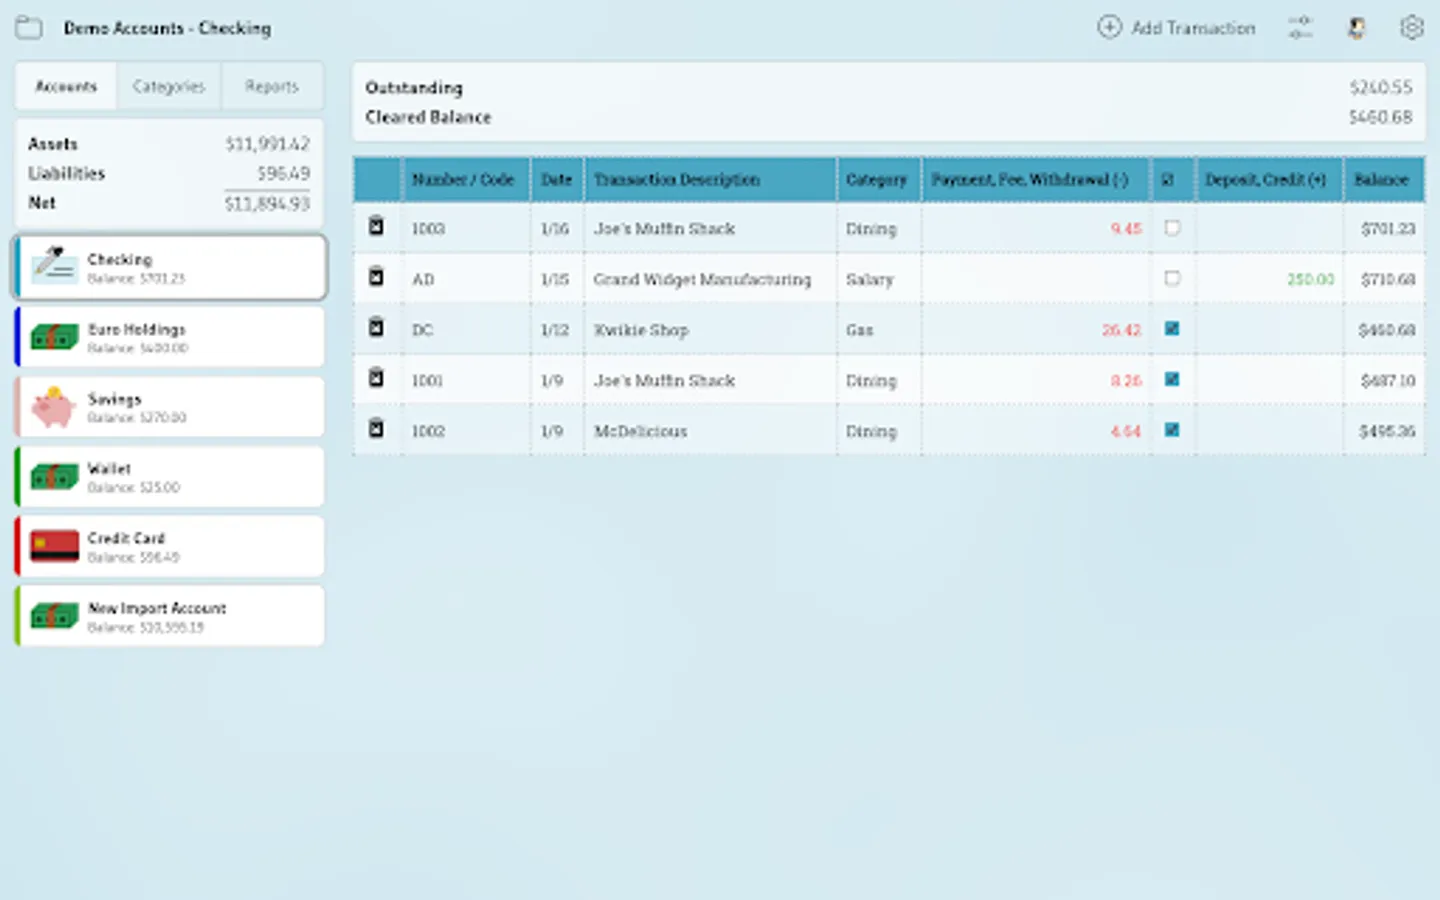Delete the 1003 Joe's Muffin Shack transaction
Screen dimensions: 1440x900
(x=376, y=226)
